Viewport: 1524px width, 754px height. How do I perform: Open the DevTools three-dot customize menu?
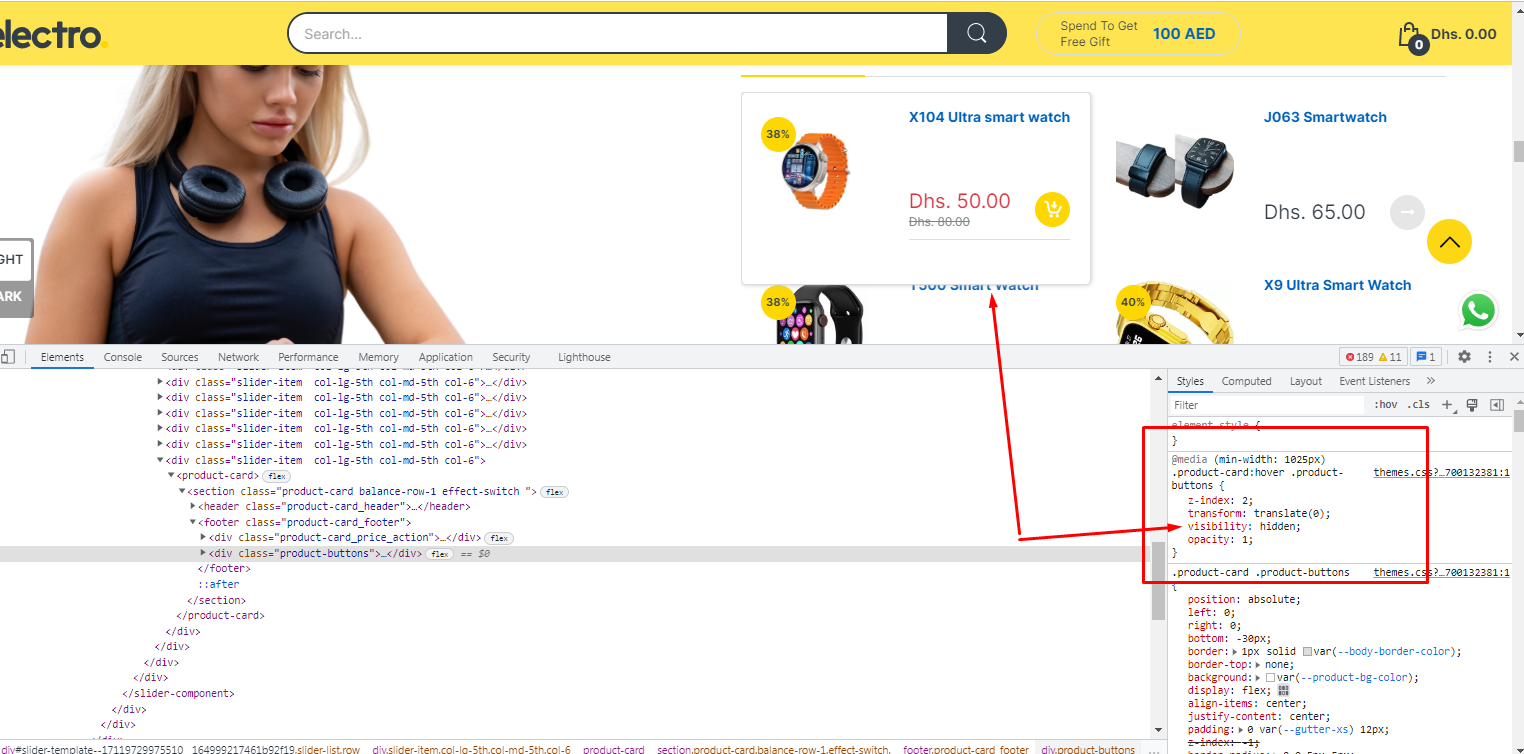pyautogui.click(x=1490, y=357)
